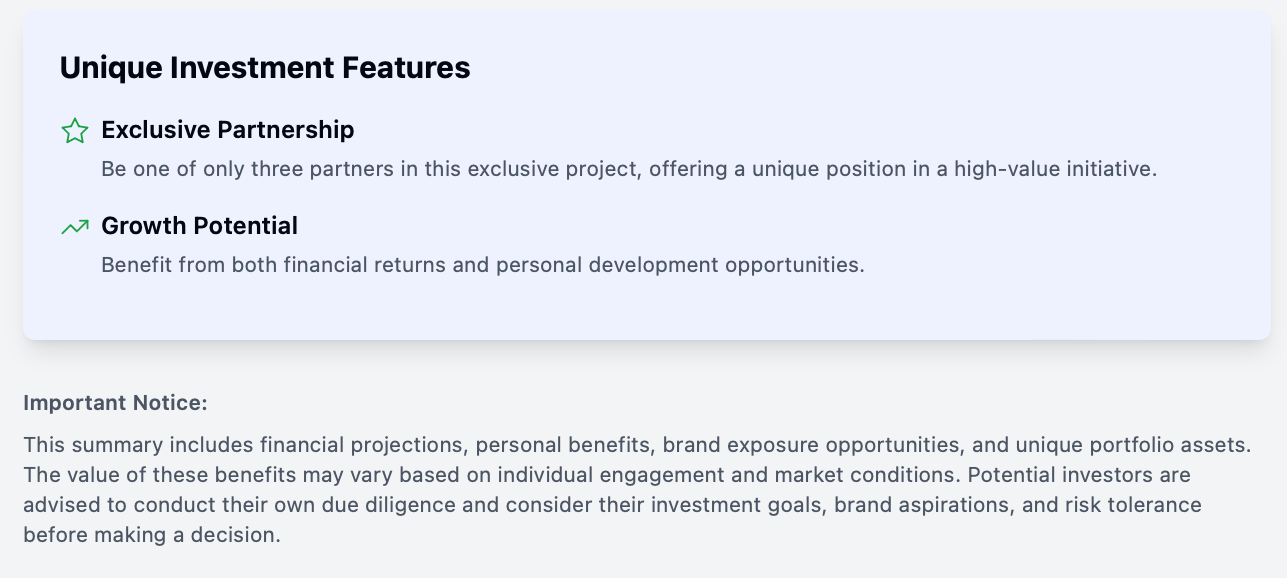Click the 'before making a decision' line
The image size is (1287, 578).
point(152,535)
